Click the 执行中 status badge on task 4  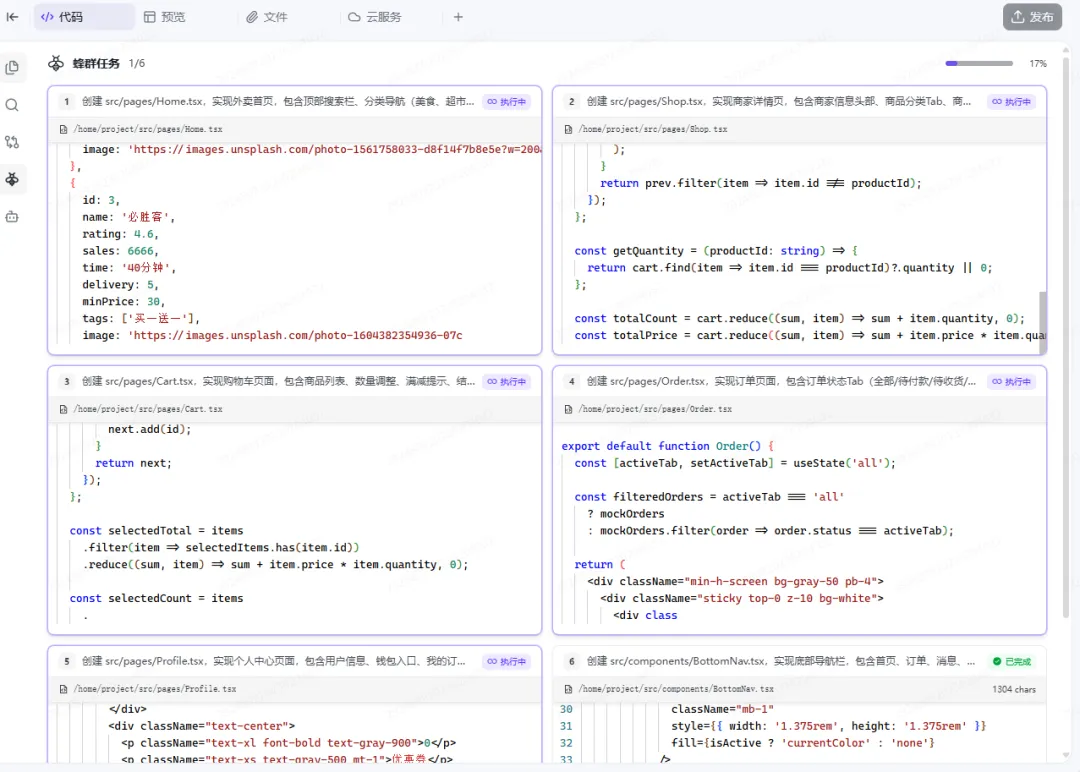1011,381
